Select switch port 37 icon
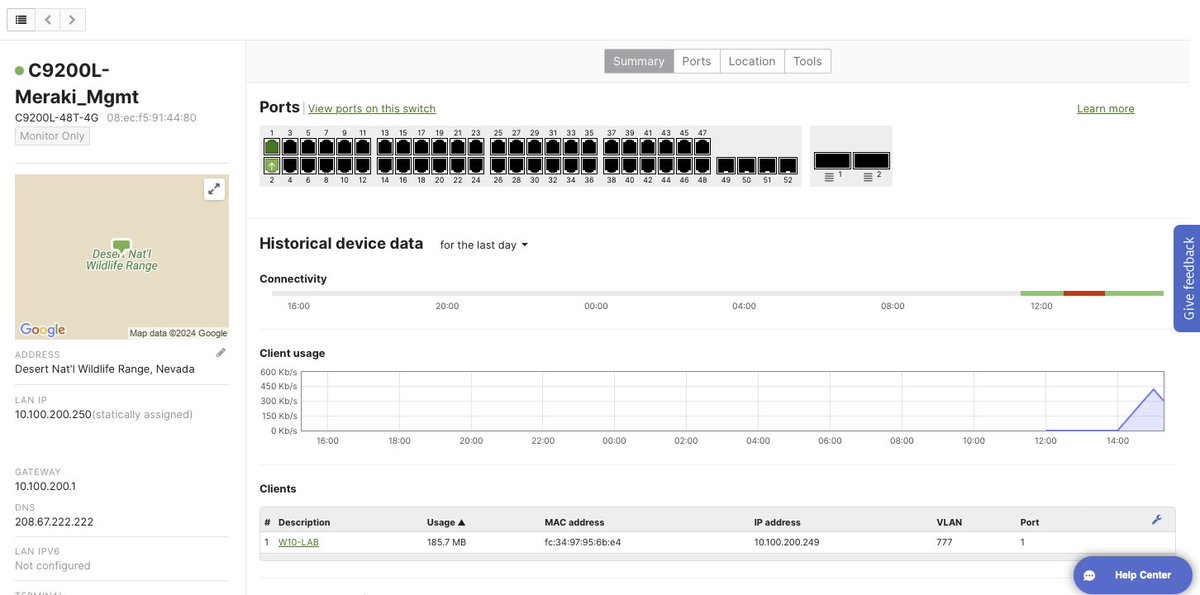 pos(612,146)
